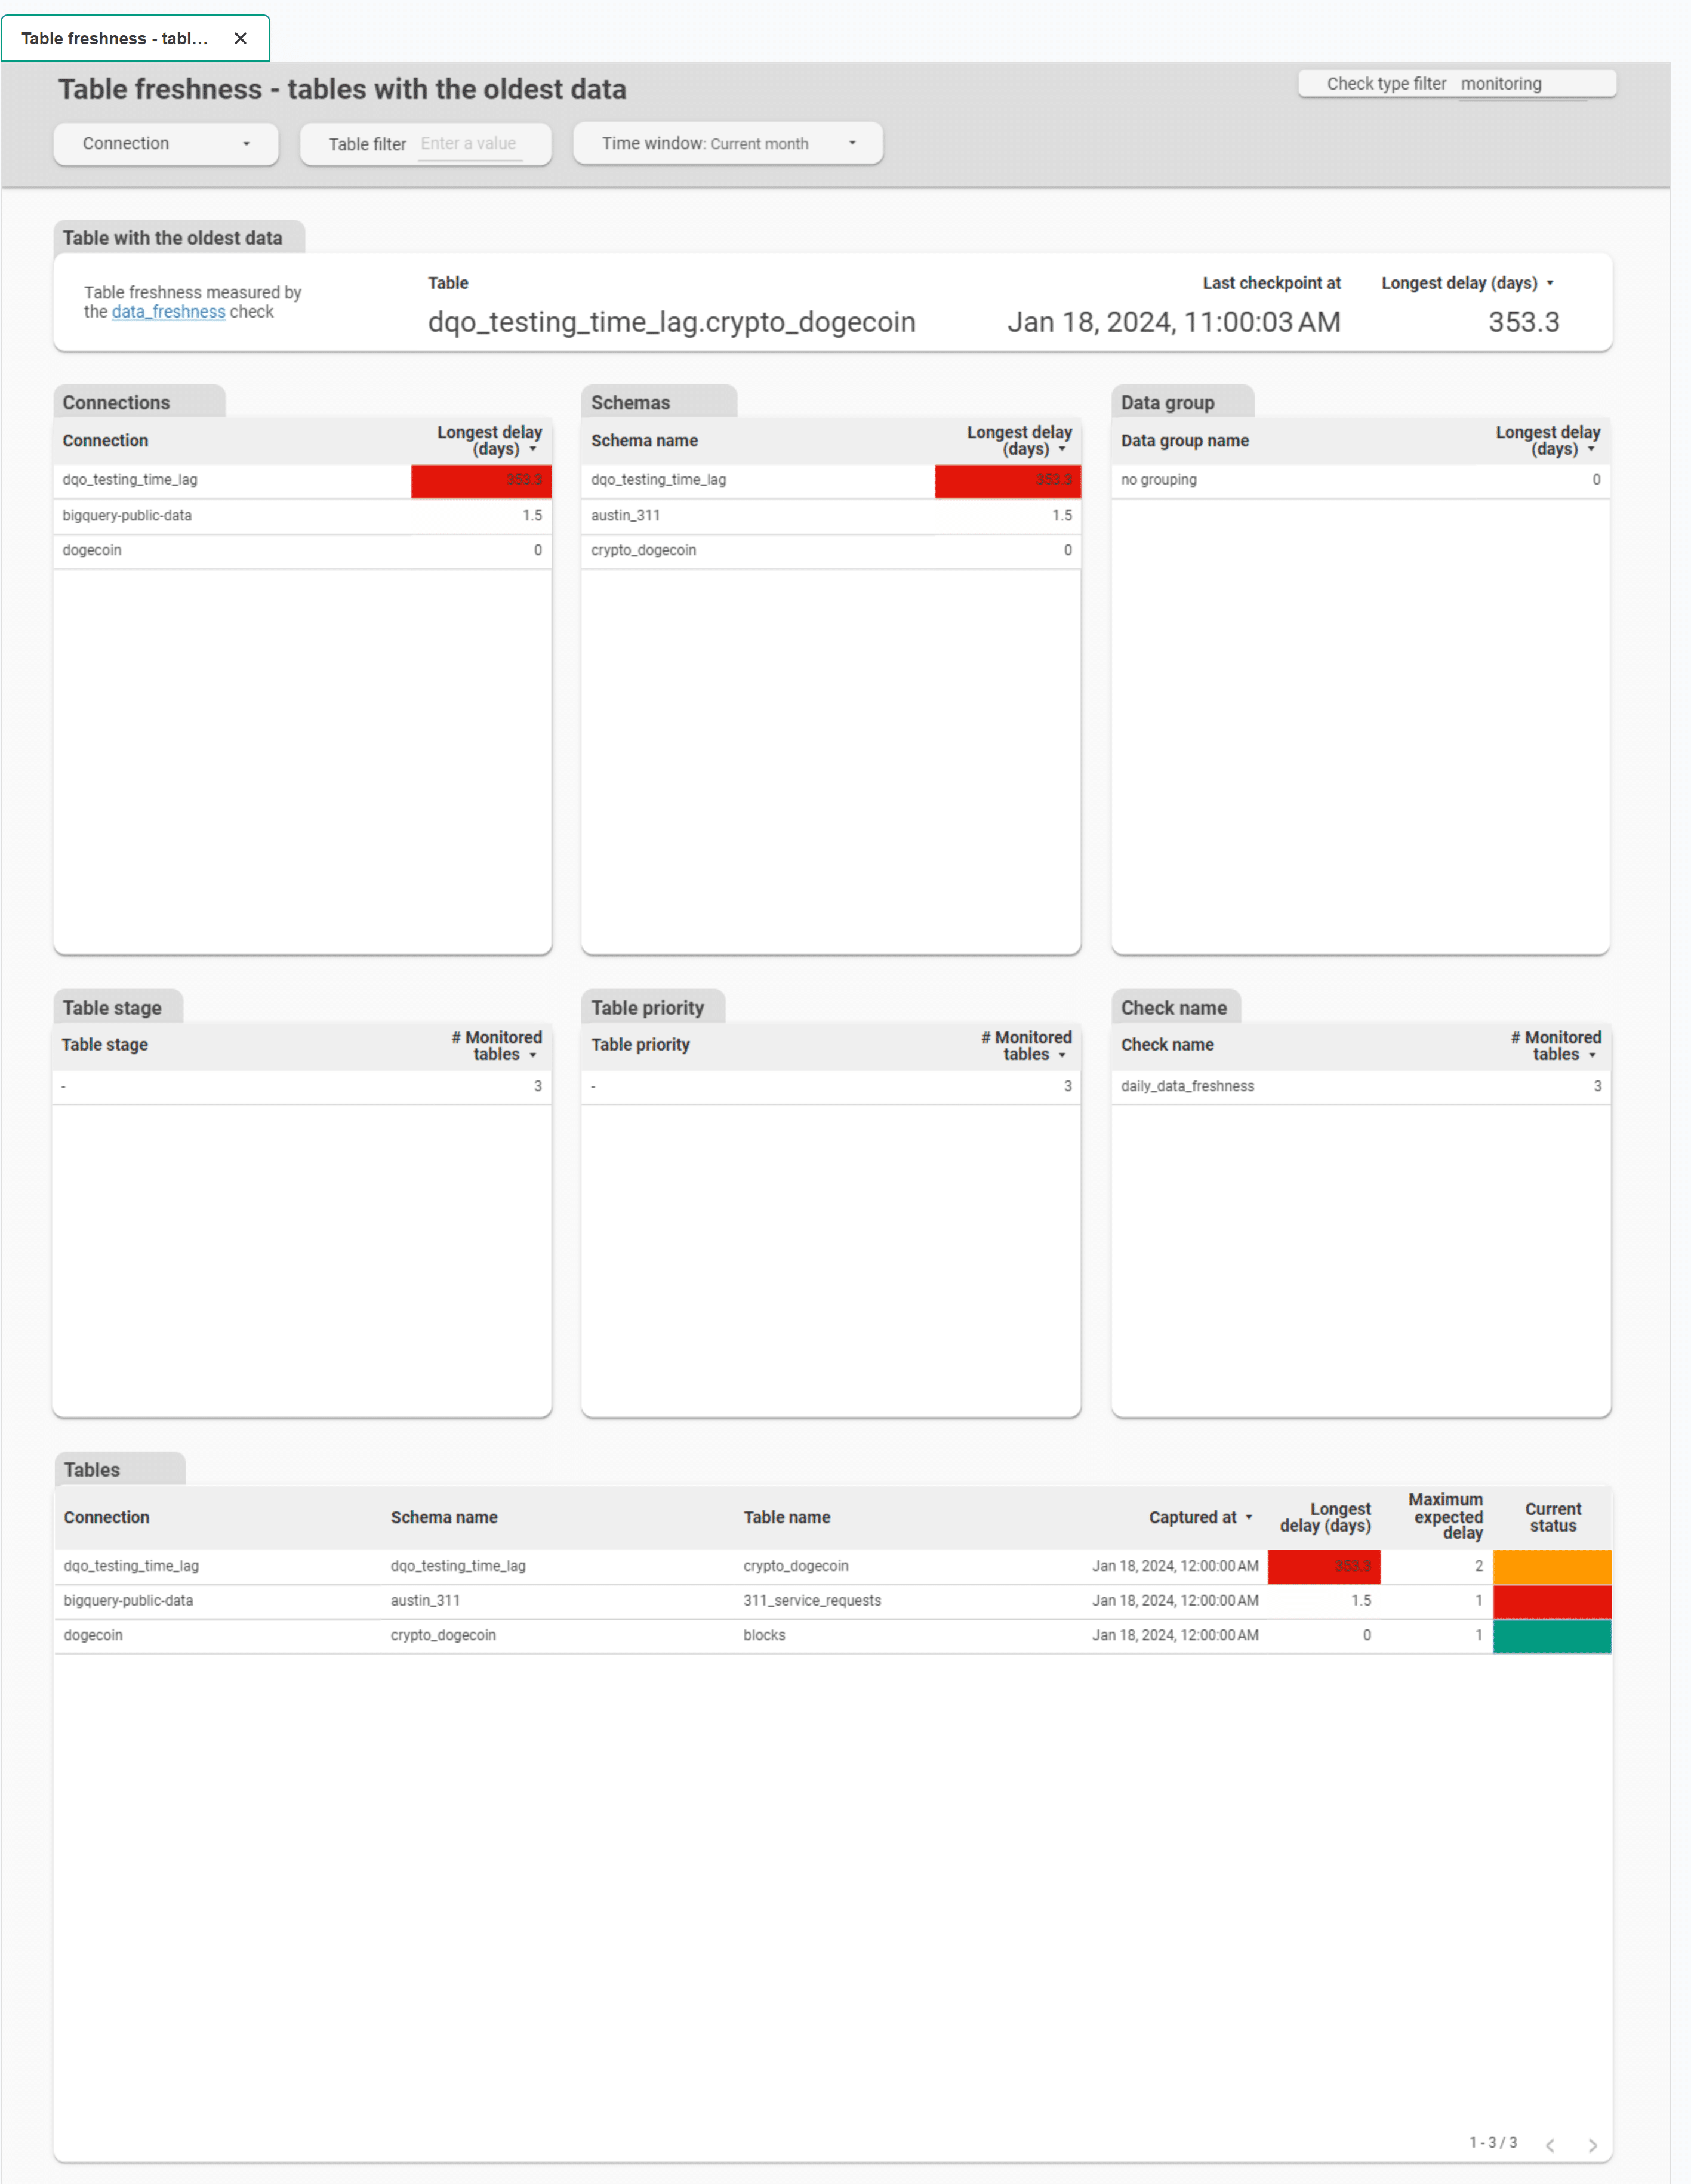Click the Captured at sort arrow
Viewport: 1691px width, 2184px height.
pos(1249,1517)
